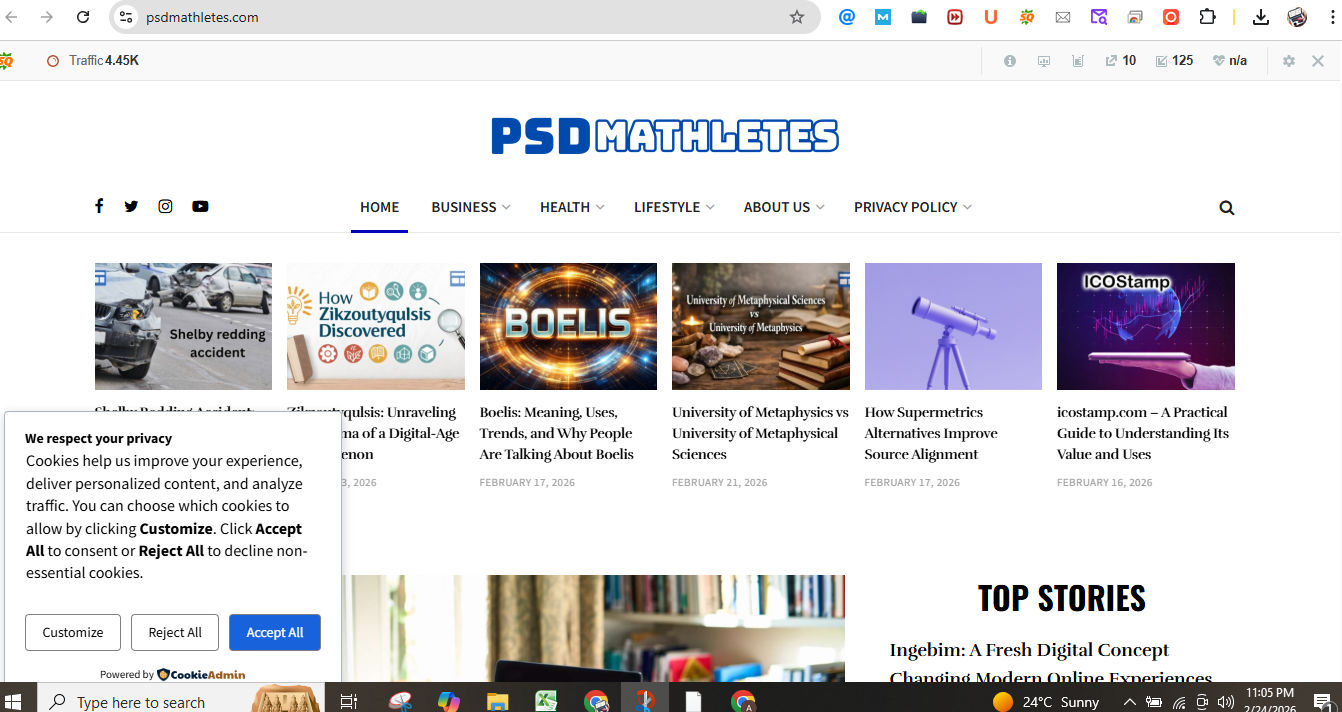Open Ingebim: A Fresh Digital Concept story
Screen dimensions: 1342x712
[1051, 664]
